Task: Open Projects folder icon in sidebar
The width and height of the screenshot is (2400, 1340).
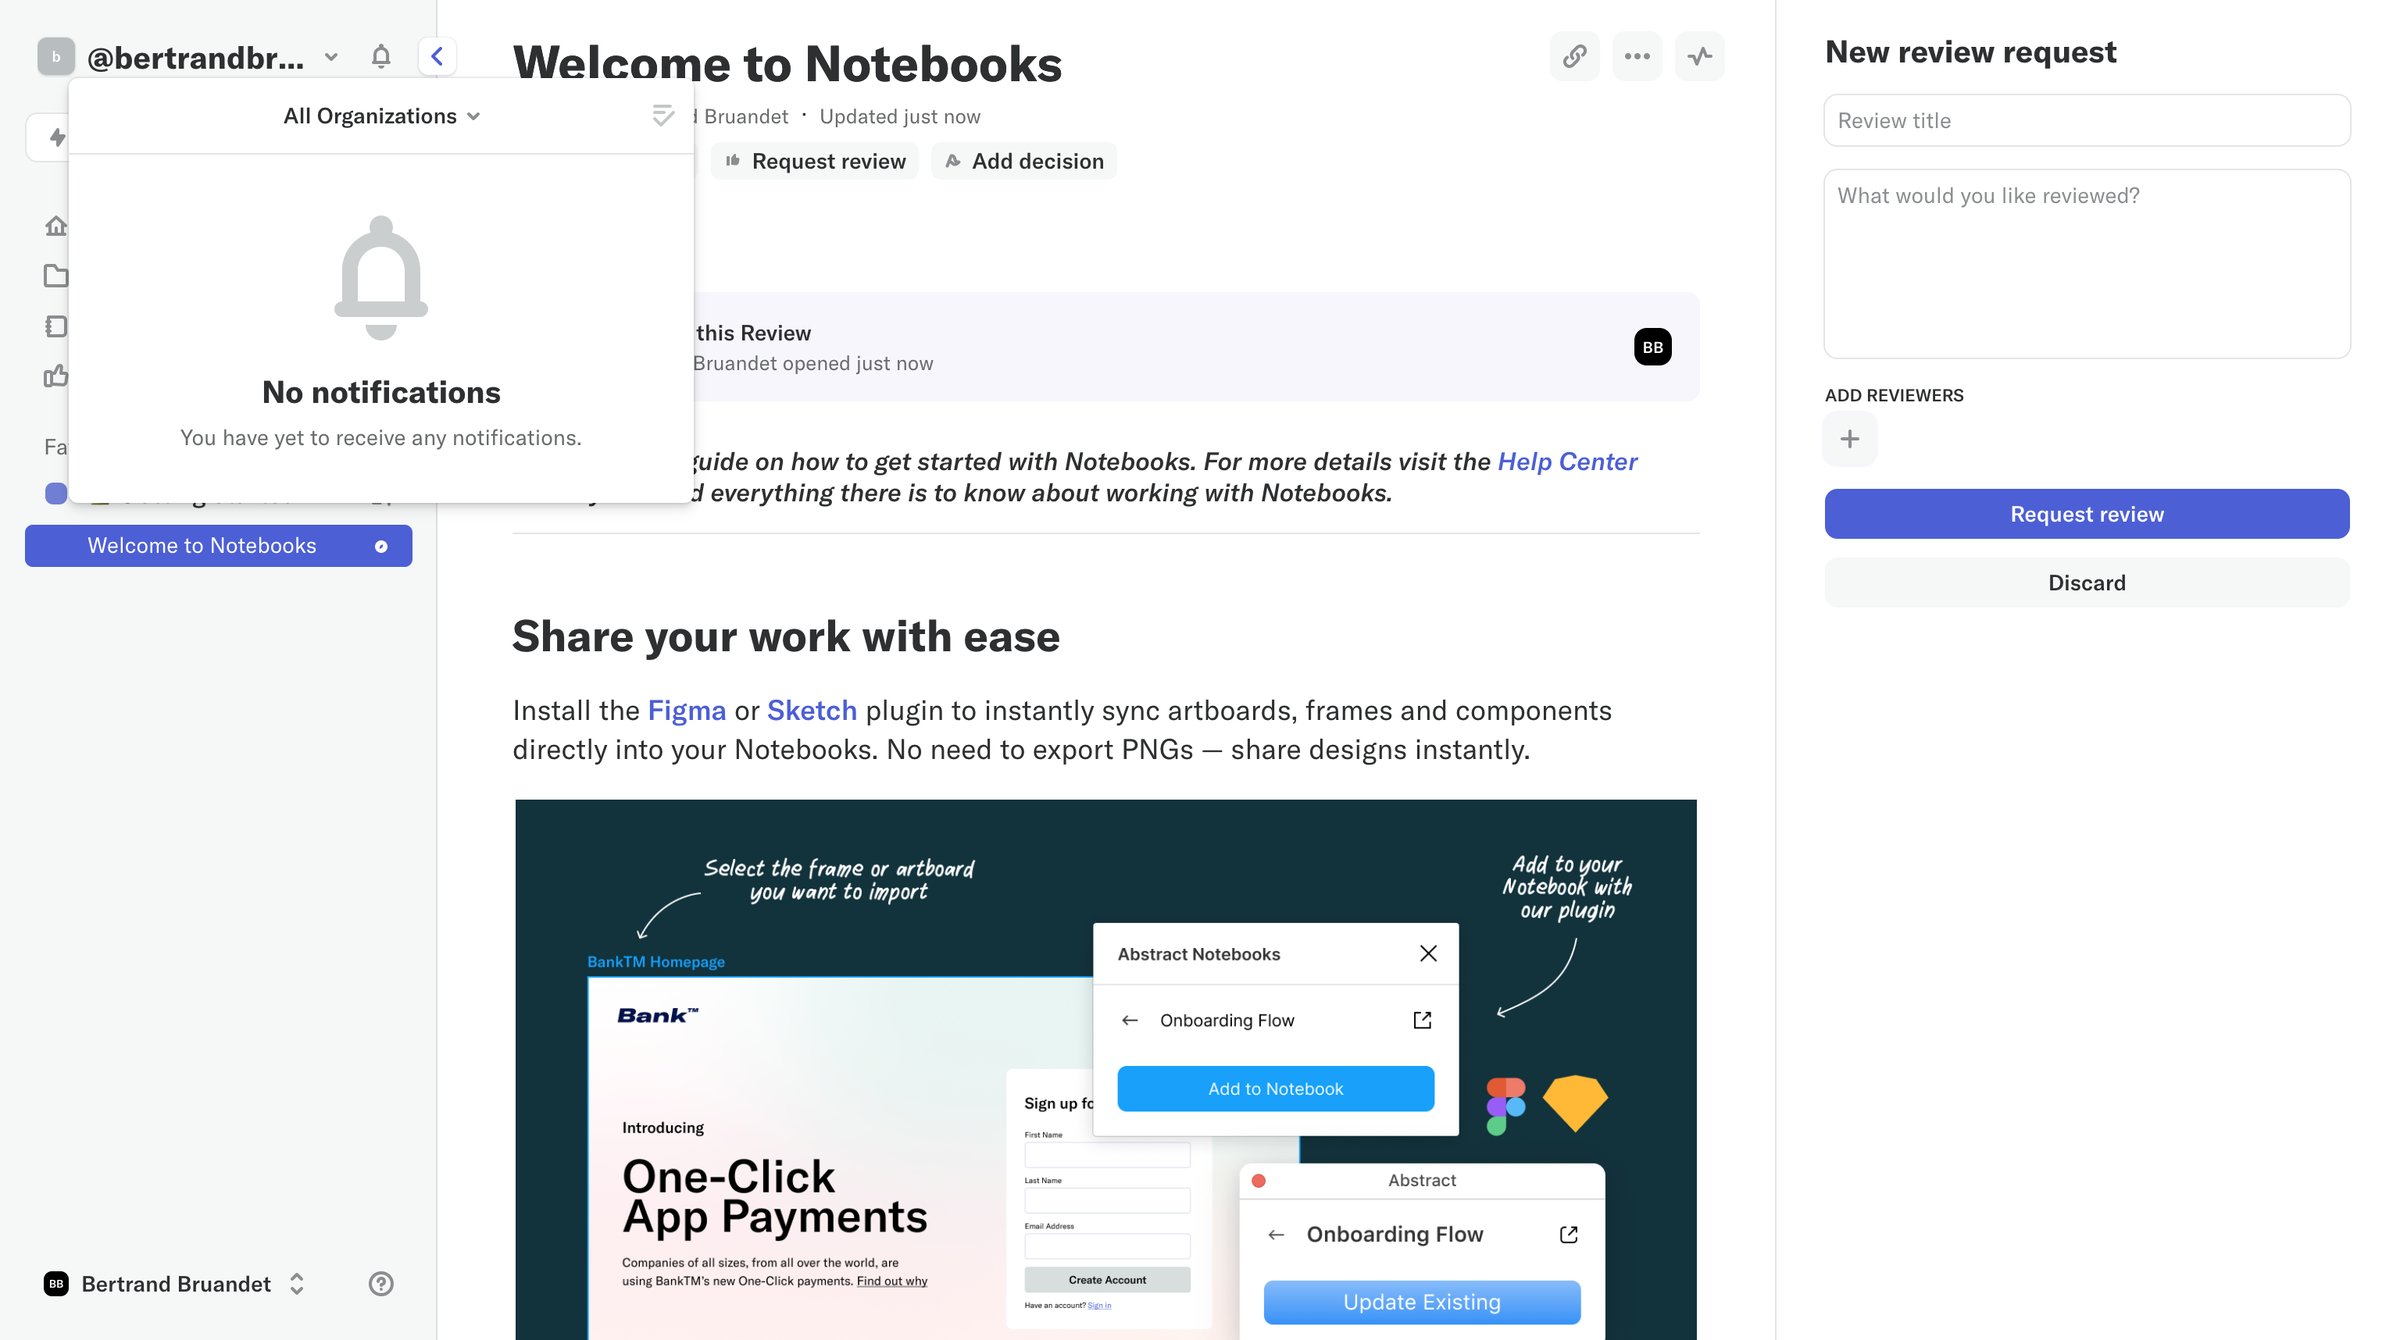Action: coord(56,276)
